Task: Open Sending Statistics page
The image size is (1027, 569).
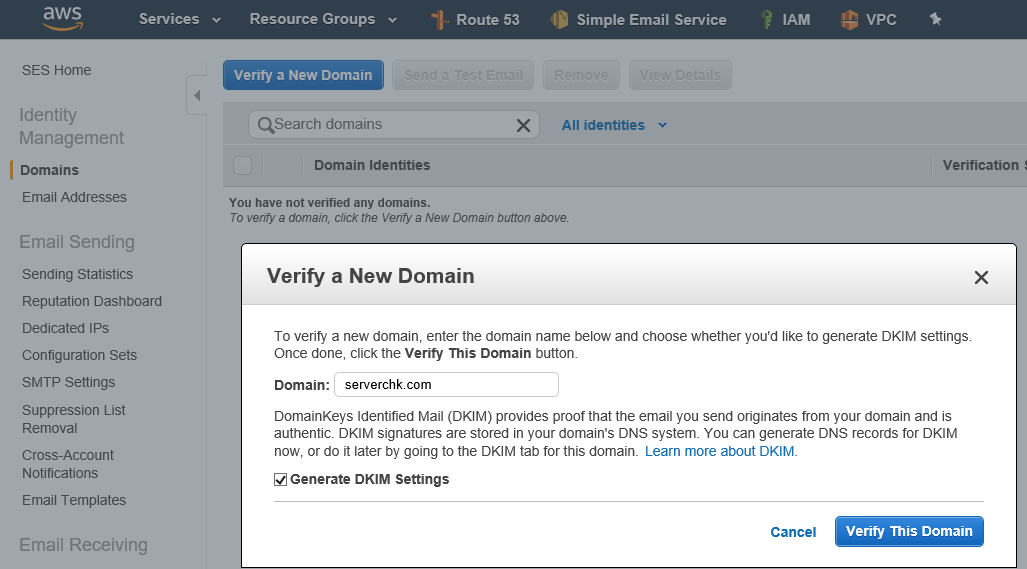Action: 77,274
